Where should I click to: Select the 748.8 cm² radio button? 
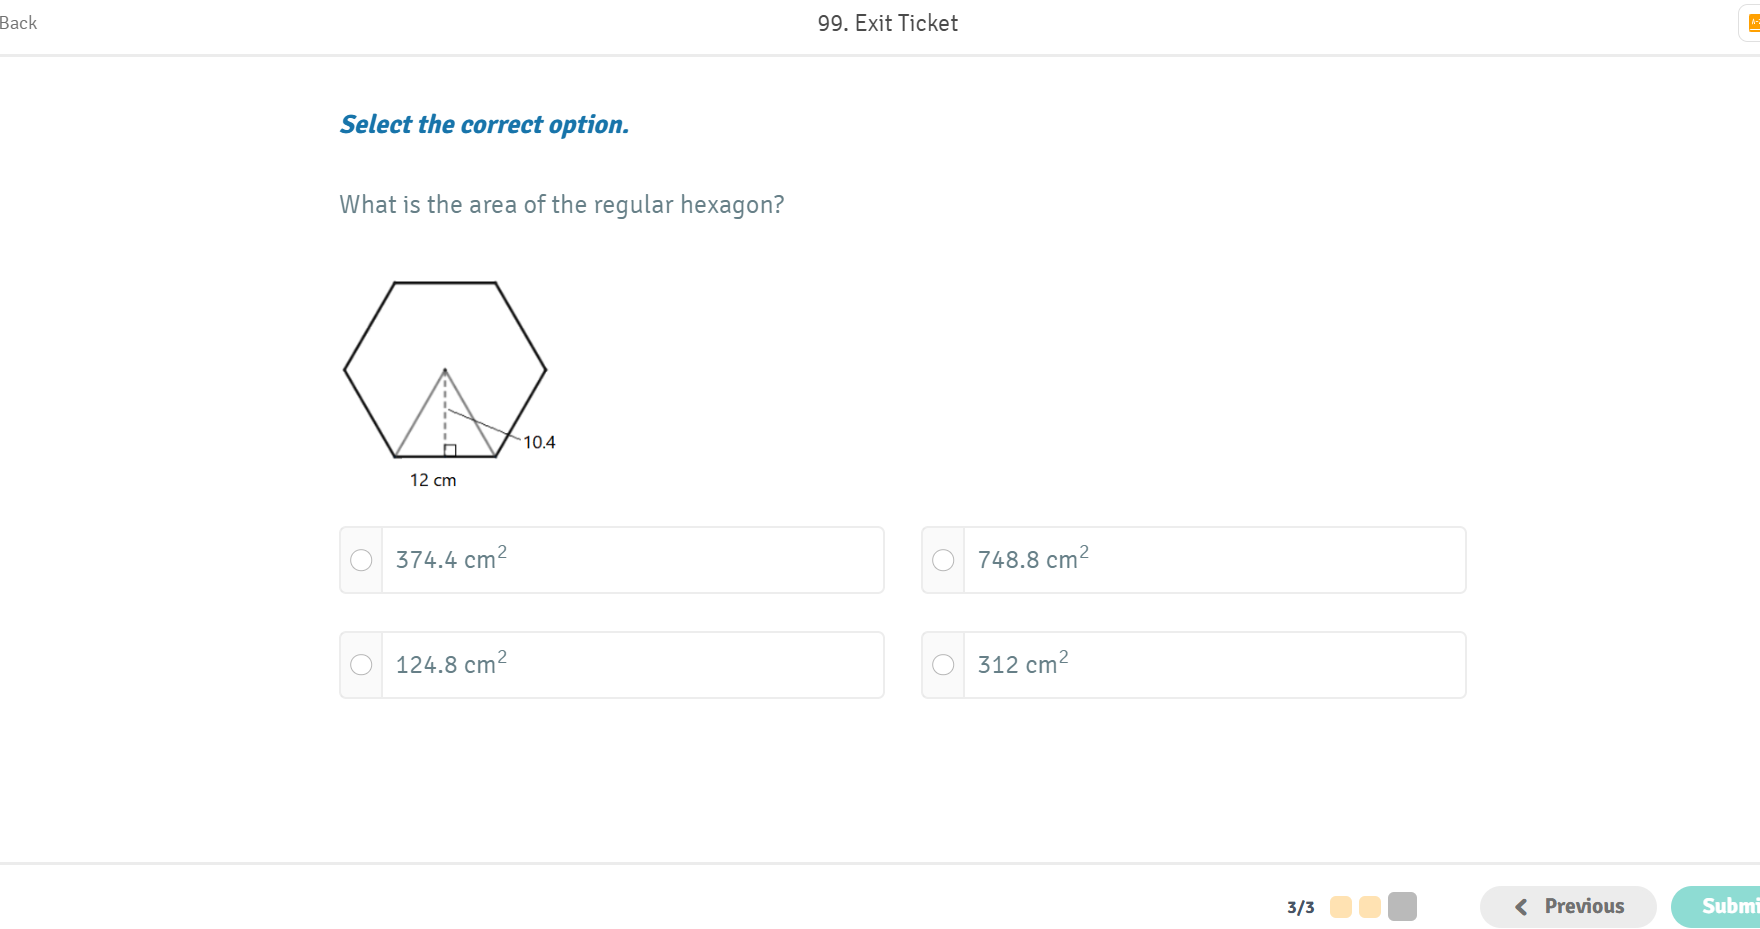point(943,560)
